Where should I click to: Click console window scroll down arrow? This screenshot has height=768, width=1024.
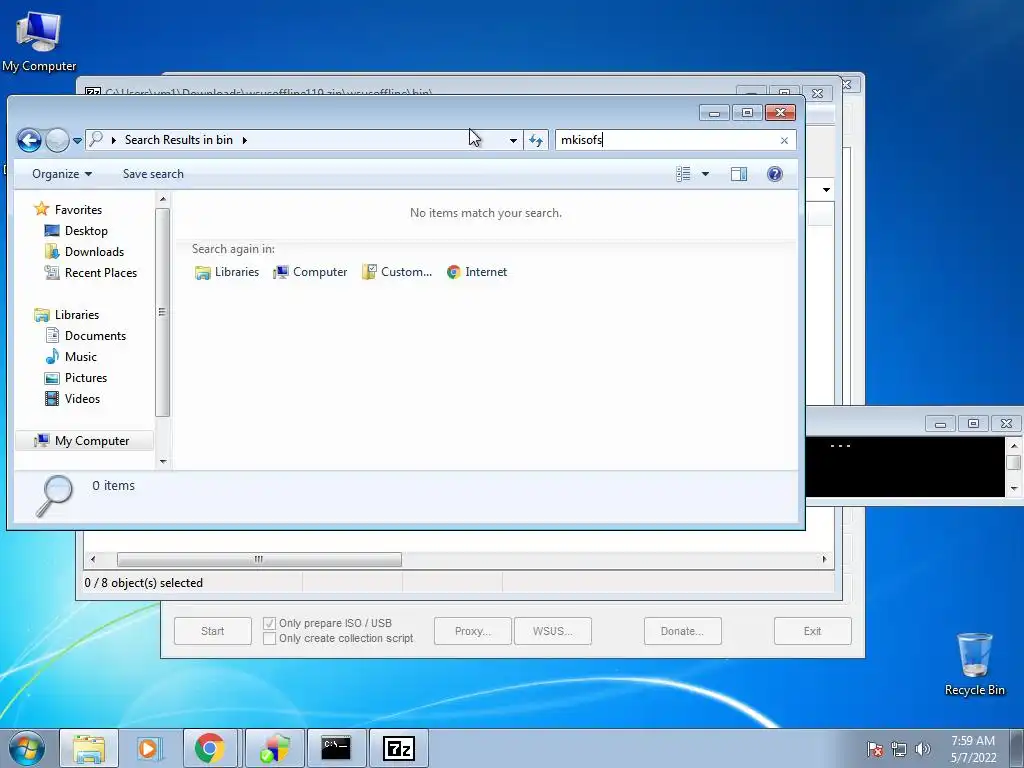1014,488
